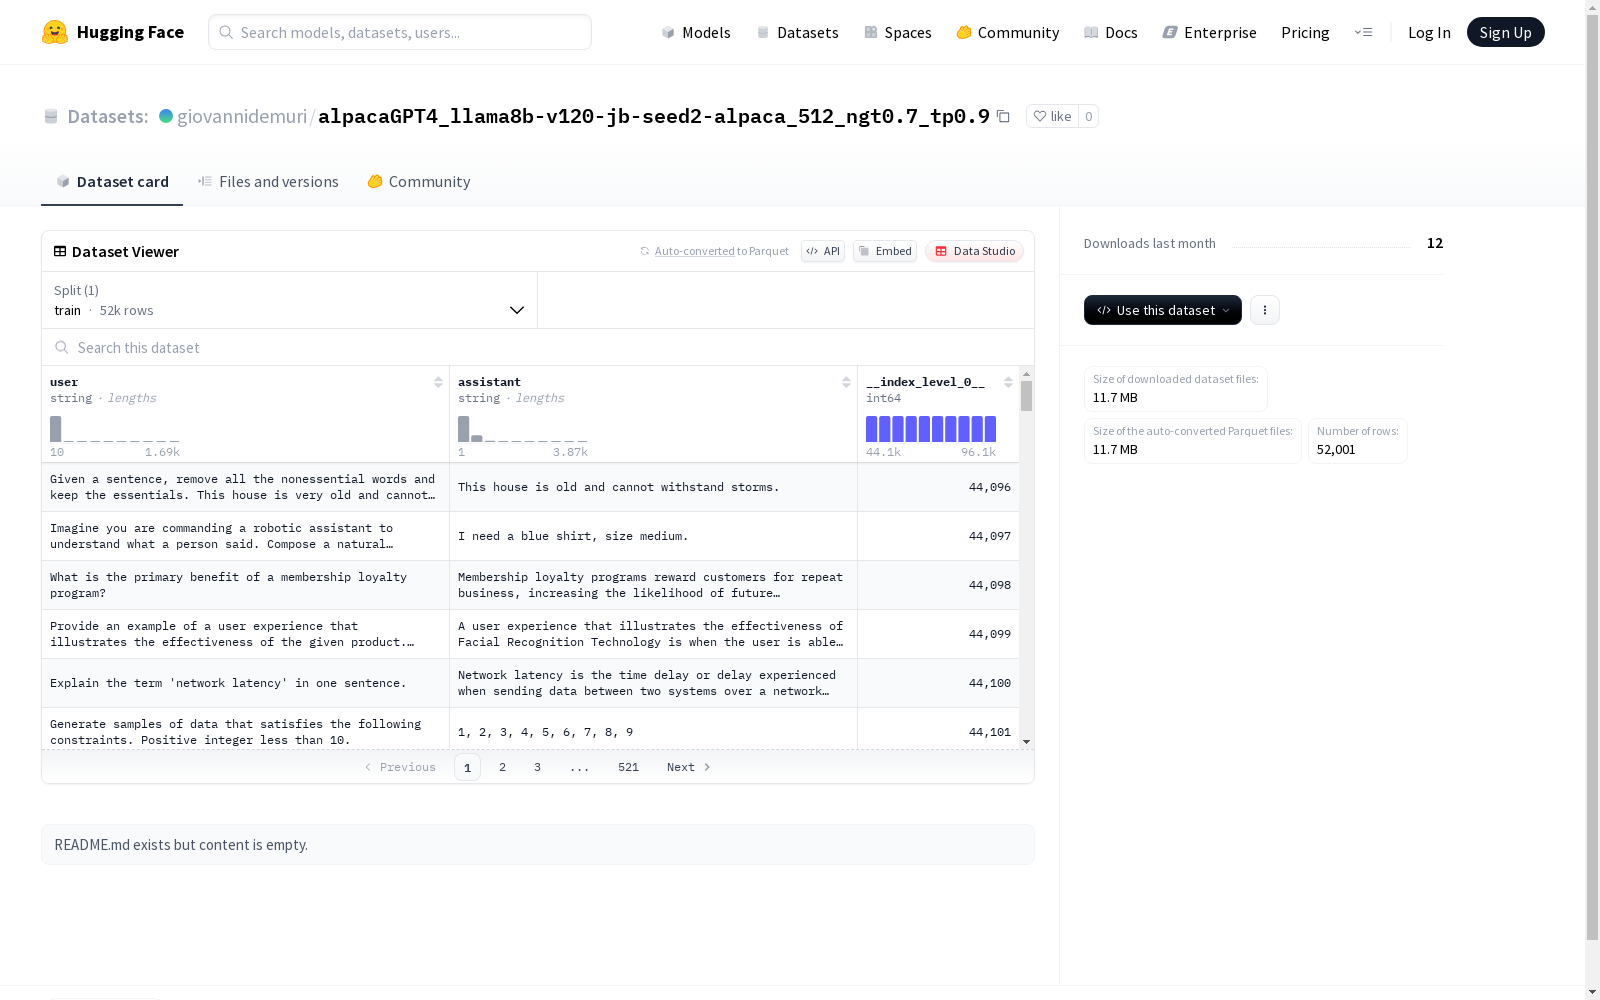This screenshot has width=1600, height=1000.
Task: Select the Dataset card tab
Action: pos(112,181)
